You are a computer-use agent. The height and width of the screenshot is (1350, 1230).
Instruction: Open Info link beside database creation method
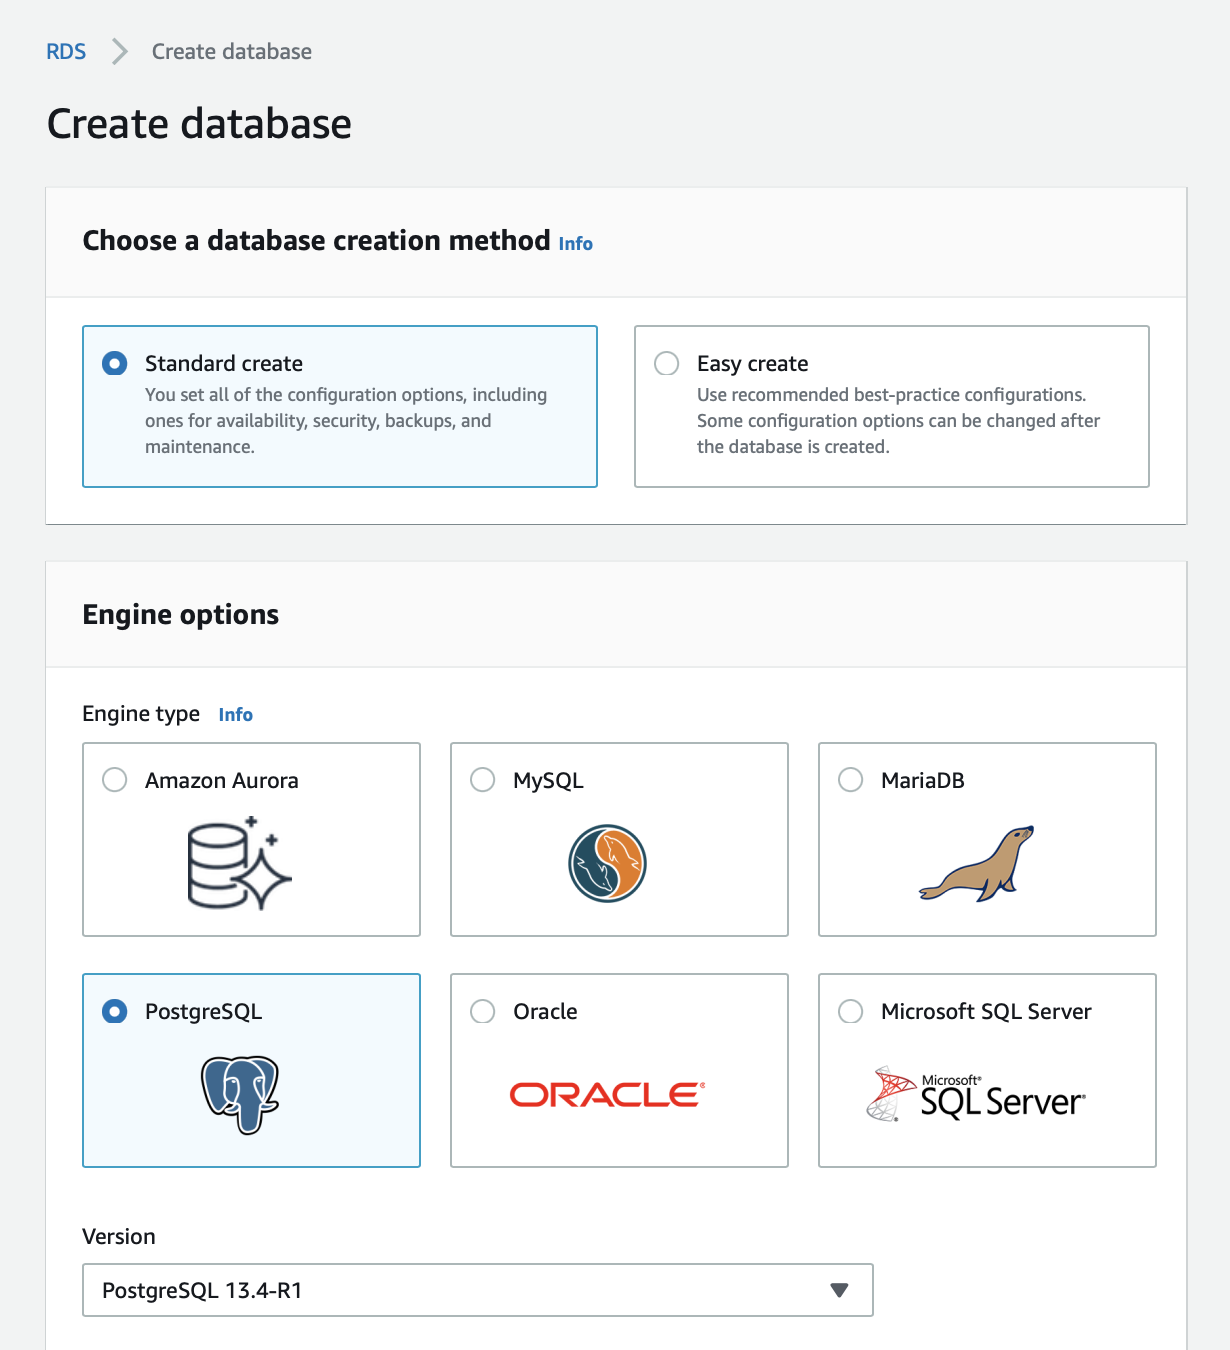(x=576, y=244)
